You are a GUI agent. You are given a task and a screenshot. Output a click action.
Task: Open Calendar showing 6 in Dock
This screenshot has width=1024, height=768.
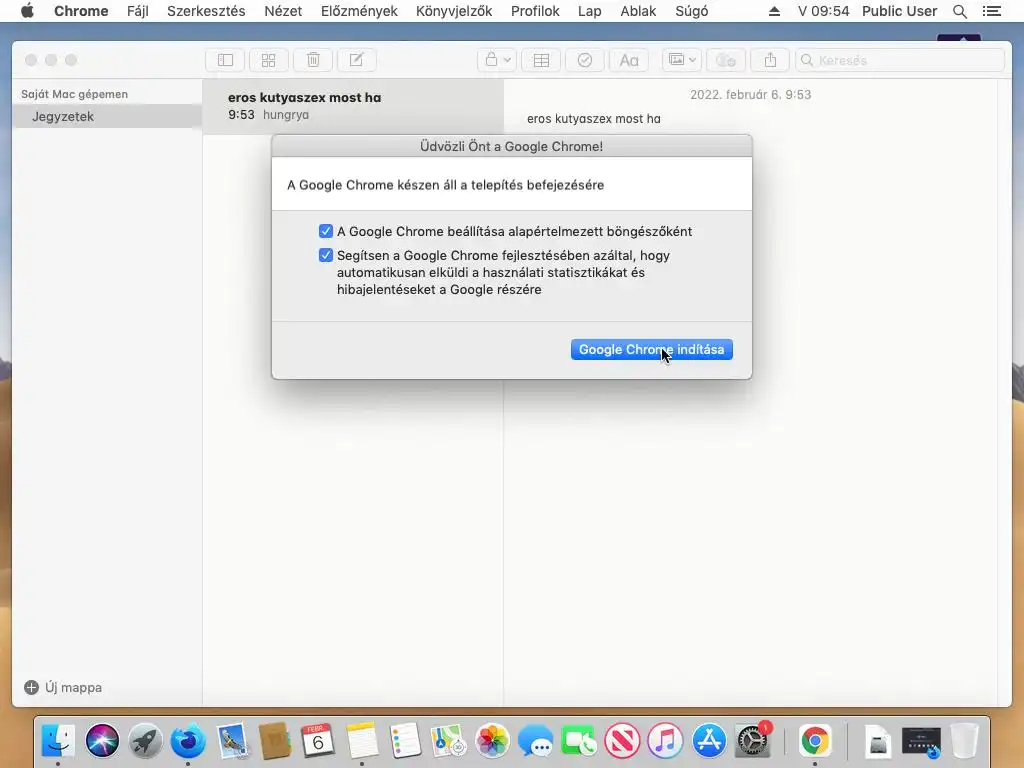tap(318, 741)
